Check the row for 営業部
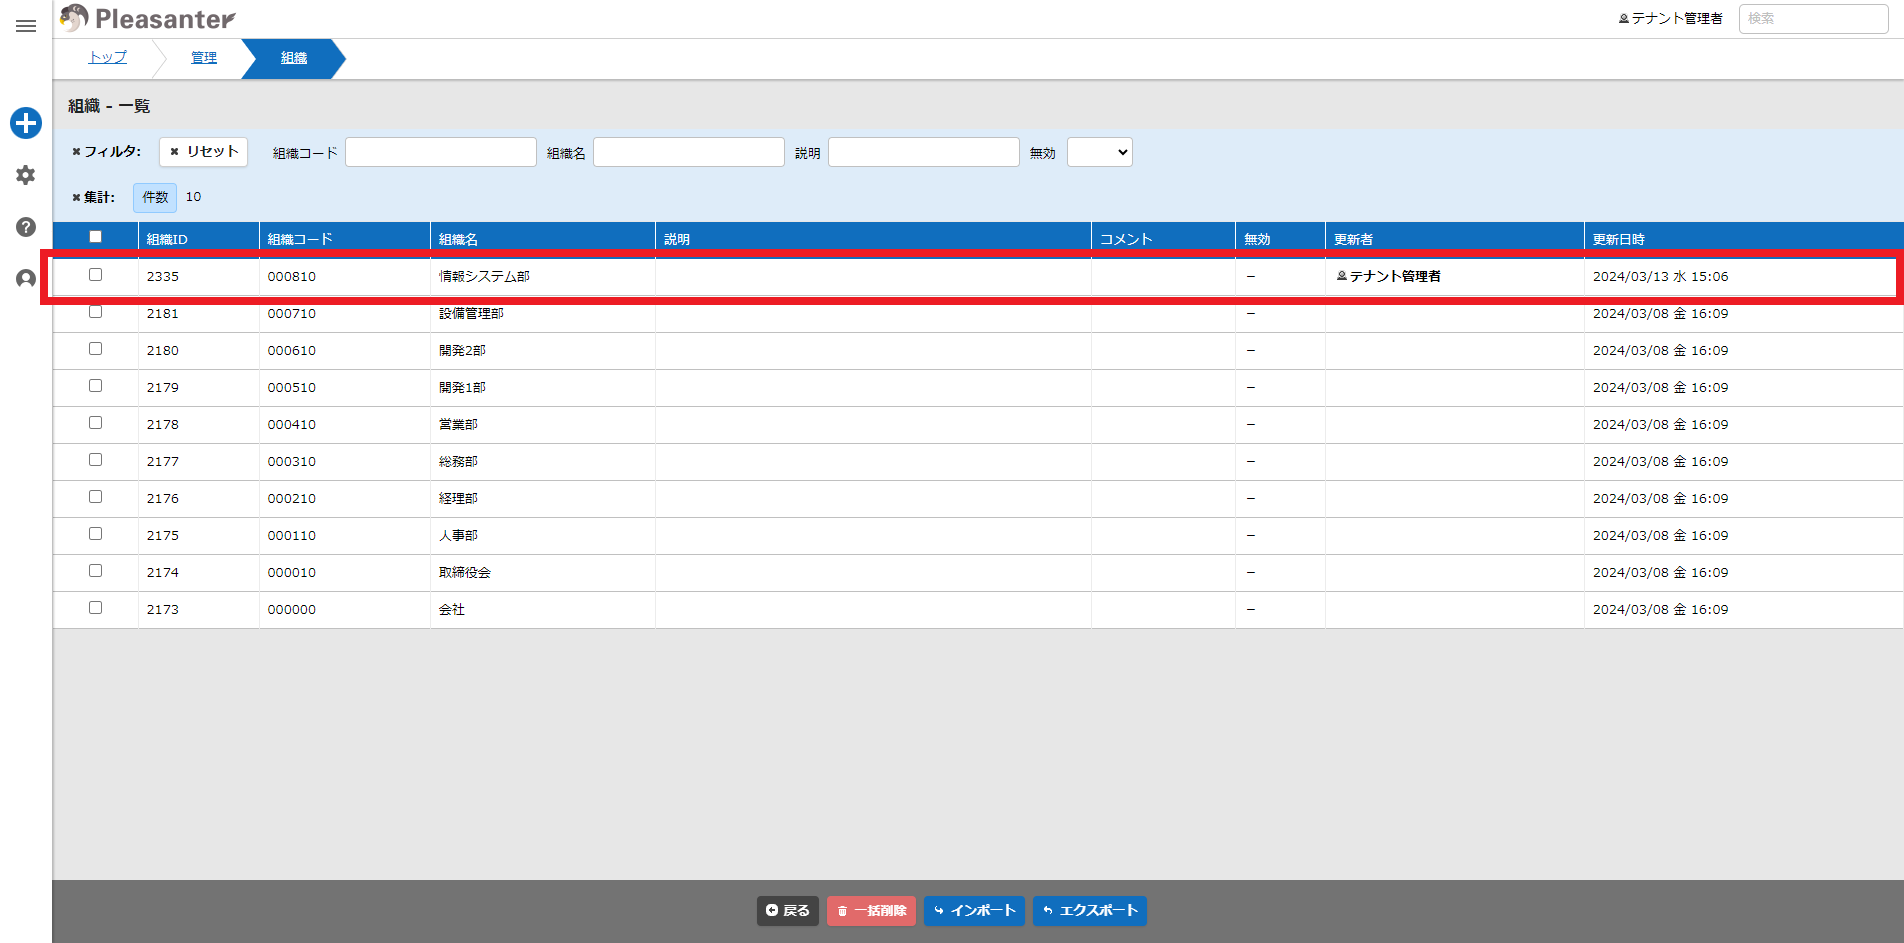This screenshot has height=943, width=1904. pyautogui.click(x=95, y=422)
